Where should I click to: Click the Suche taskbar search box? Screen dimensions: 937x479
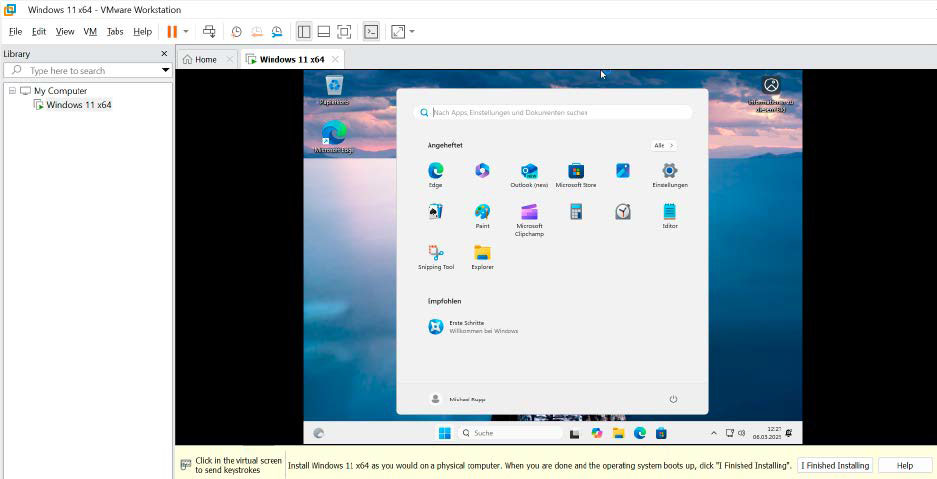[x=509, y=433]
